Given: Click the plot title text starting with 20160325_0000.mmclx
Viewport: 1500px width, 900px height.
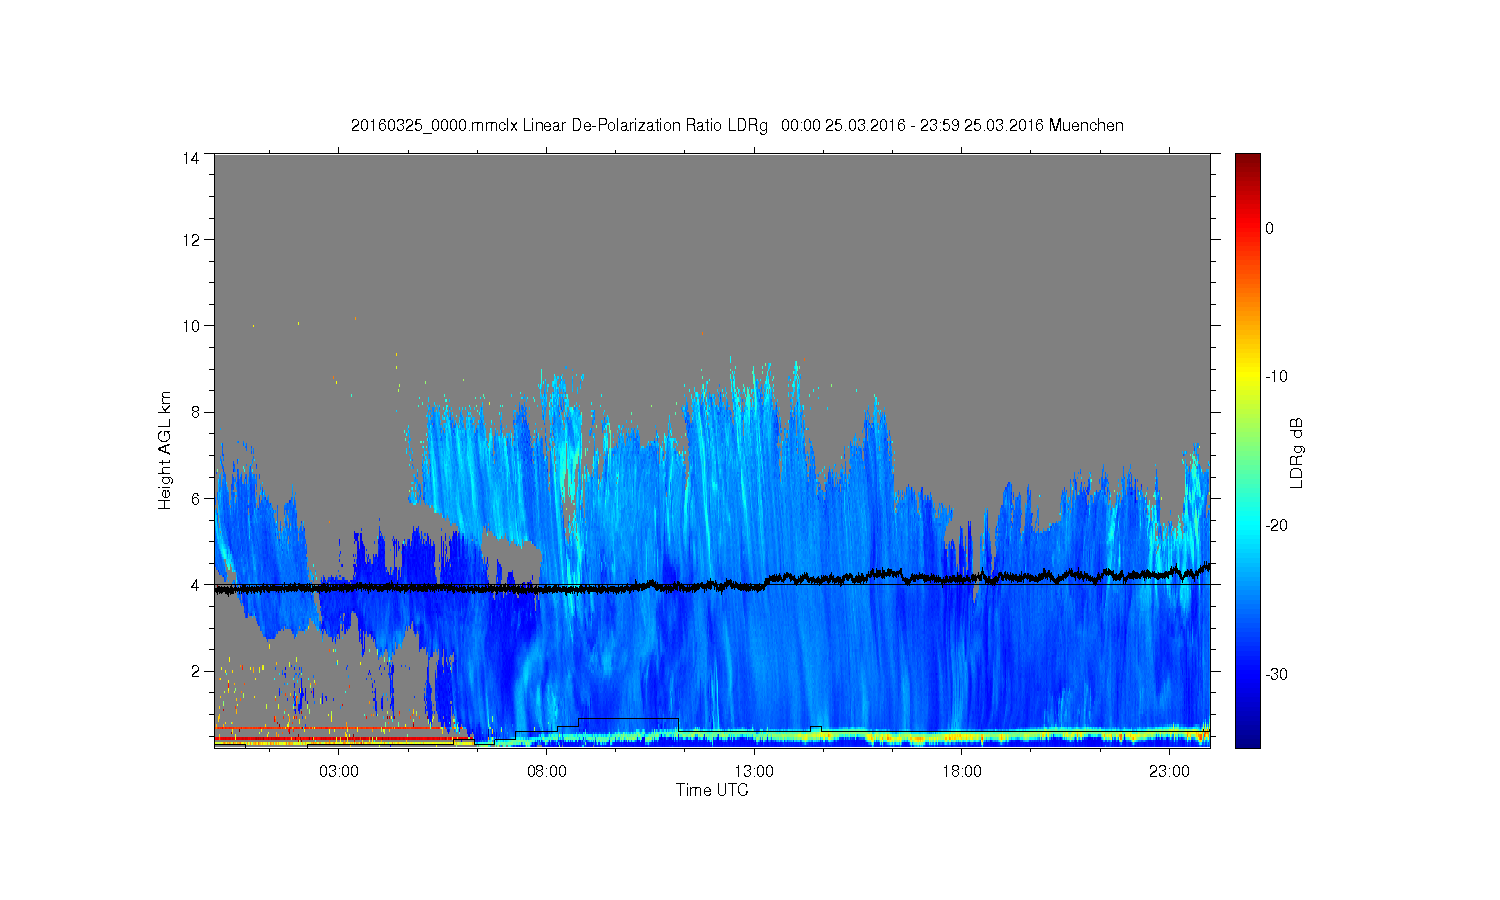Looking at the screenshot, I should click(x=737, y=126).
